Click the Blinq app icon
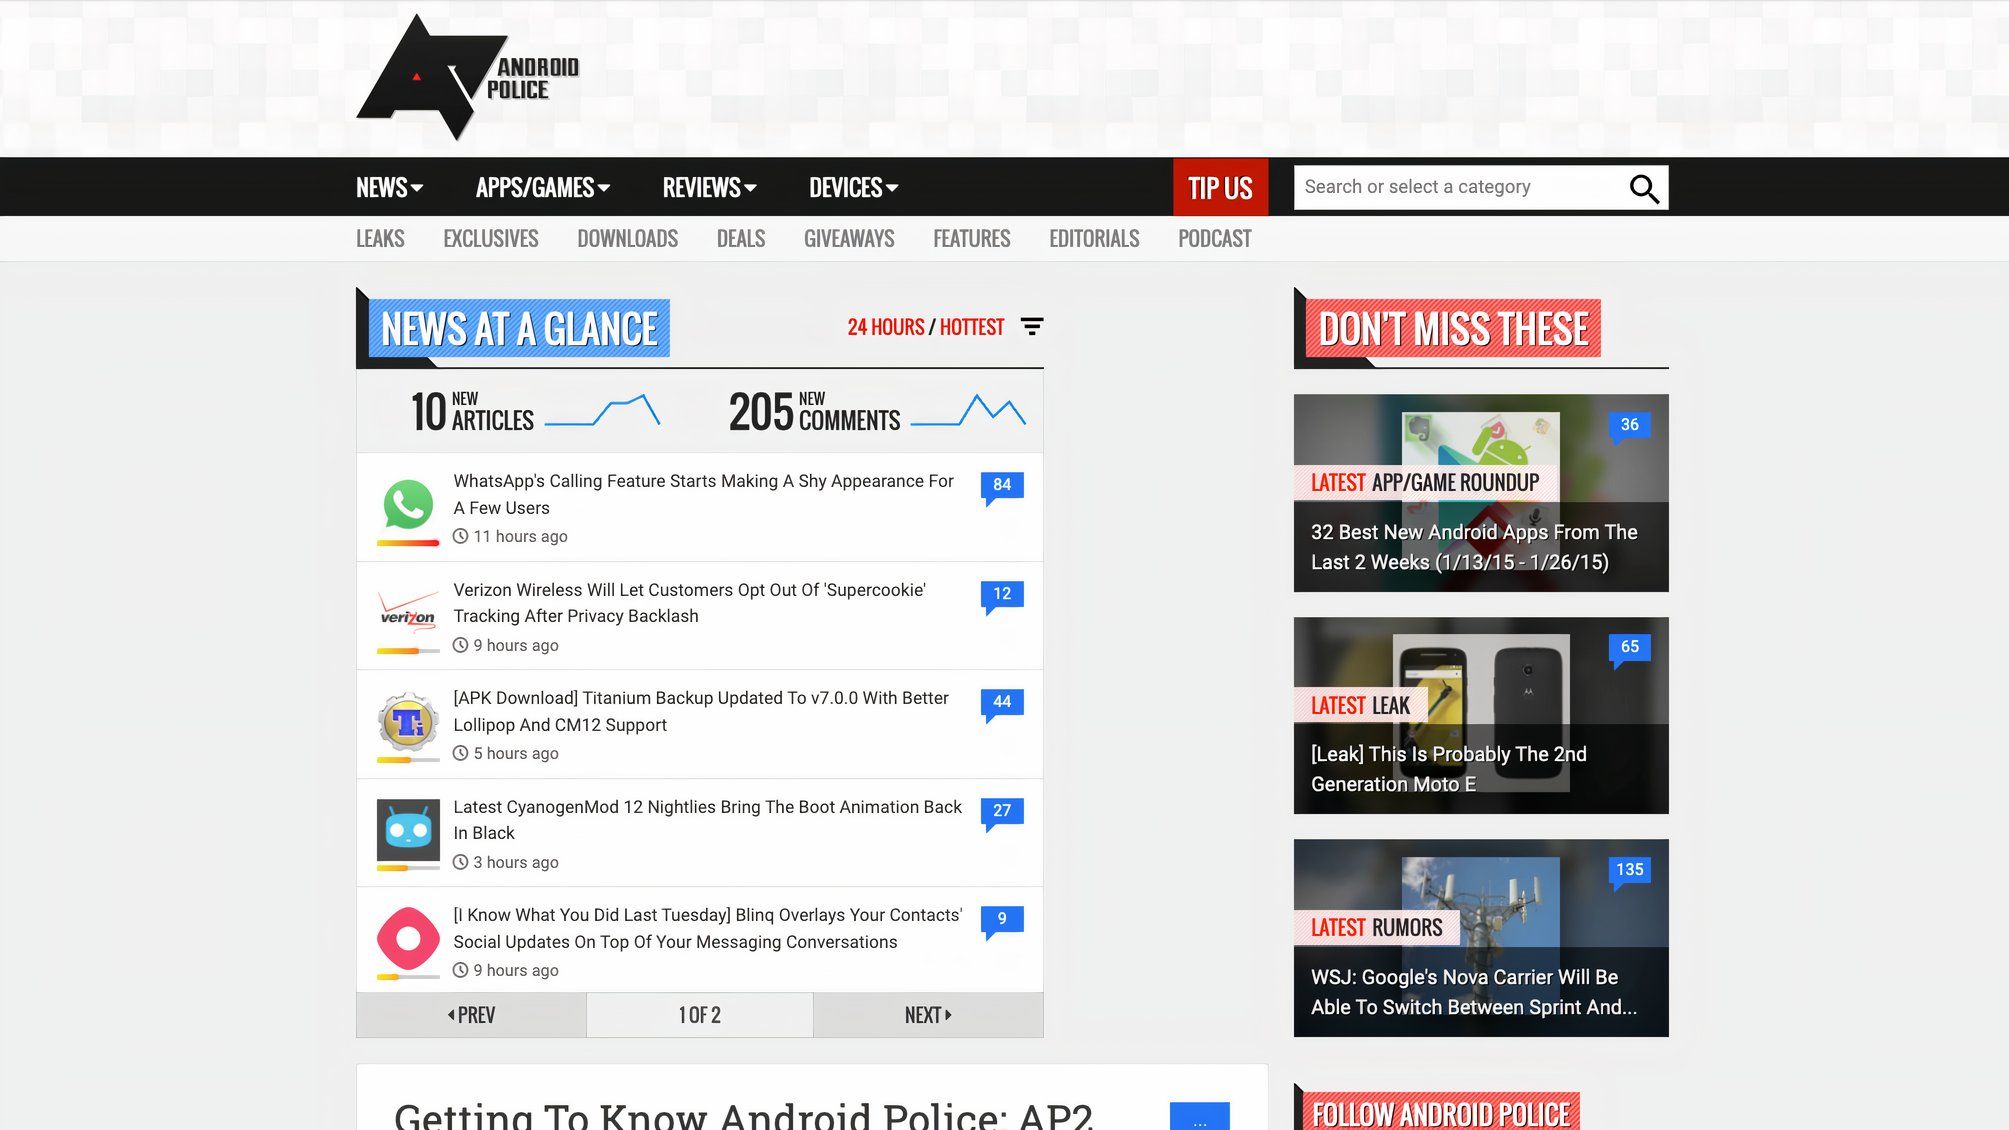Image resolution: width=2009 pixels, height=1130 pixels. (407, 938)
